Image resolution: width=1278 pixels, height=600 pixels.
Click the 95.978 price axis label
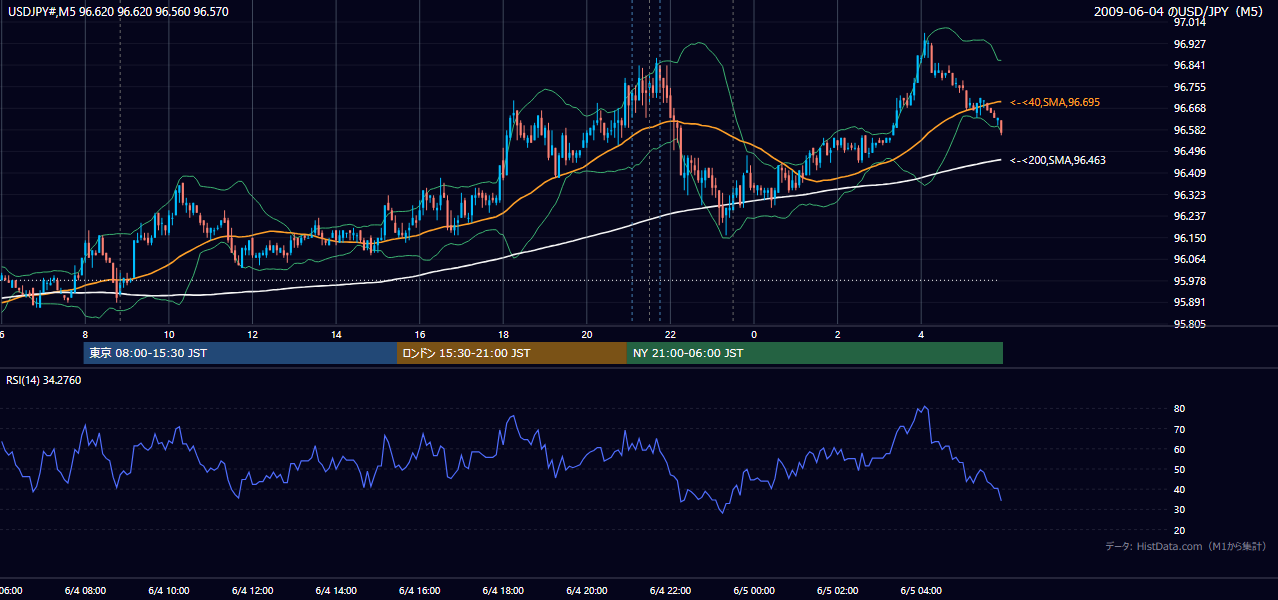pos(1189,281)
